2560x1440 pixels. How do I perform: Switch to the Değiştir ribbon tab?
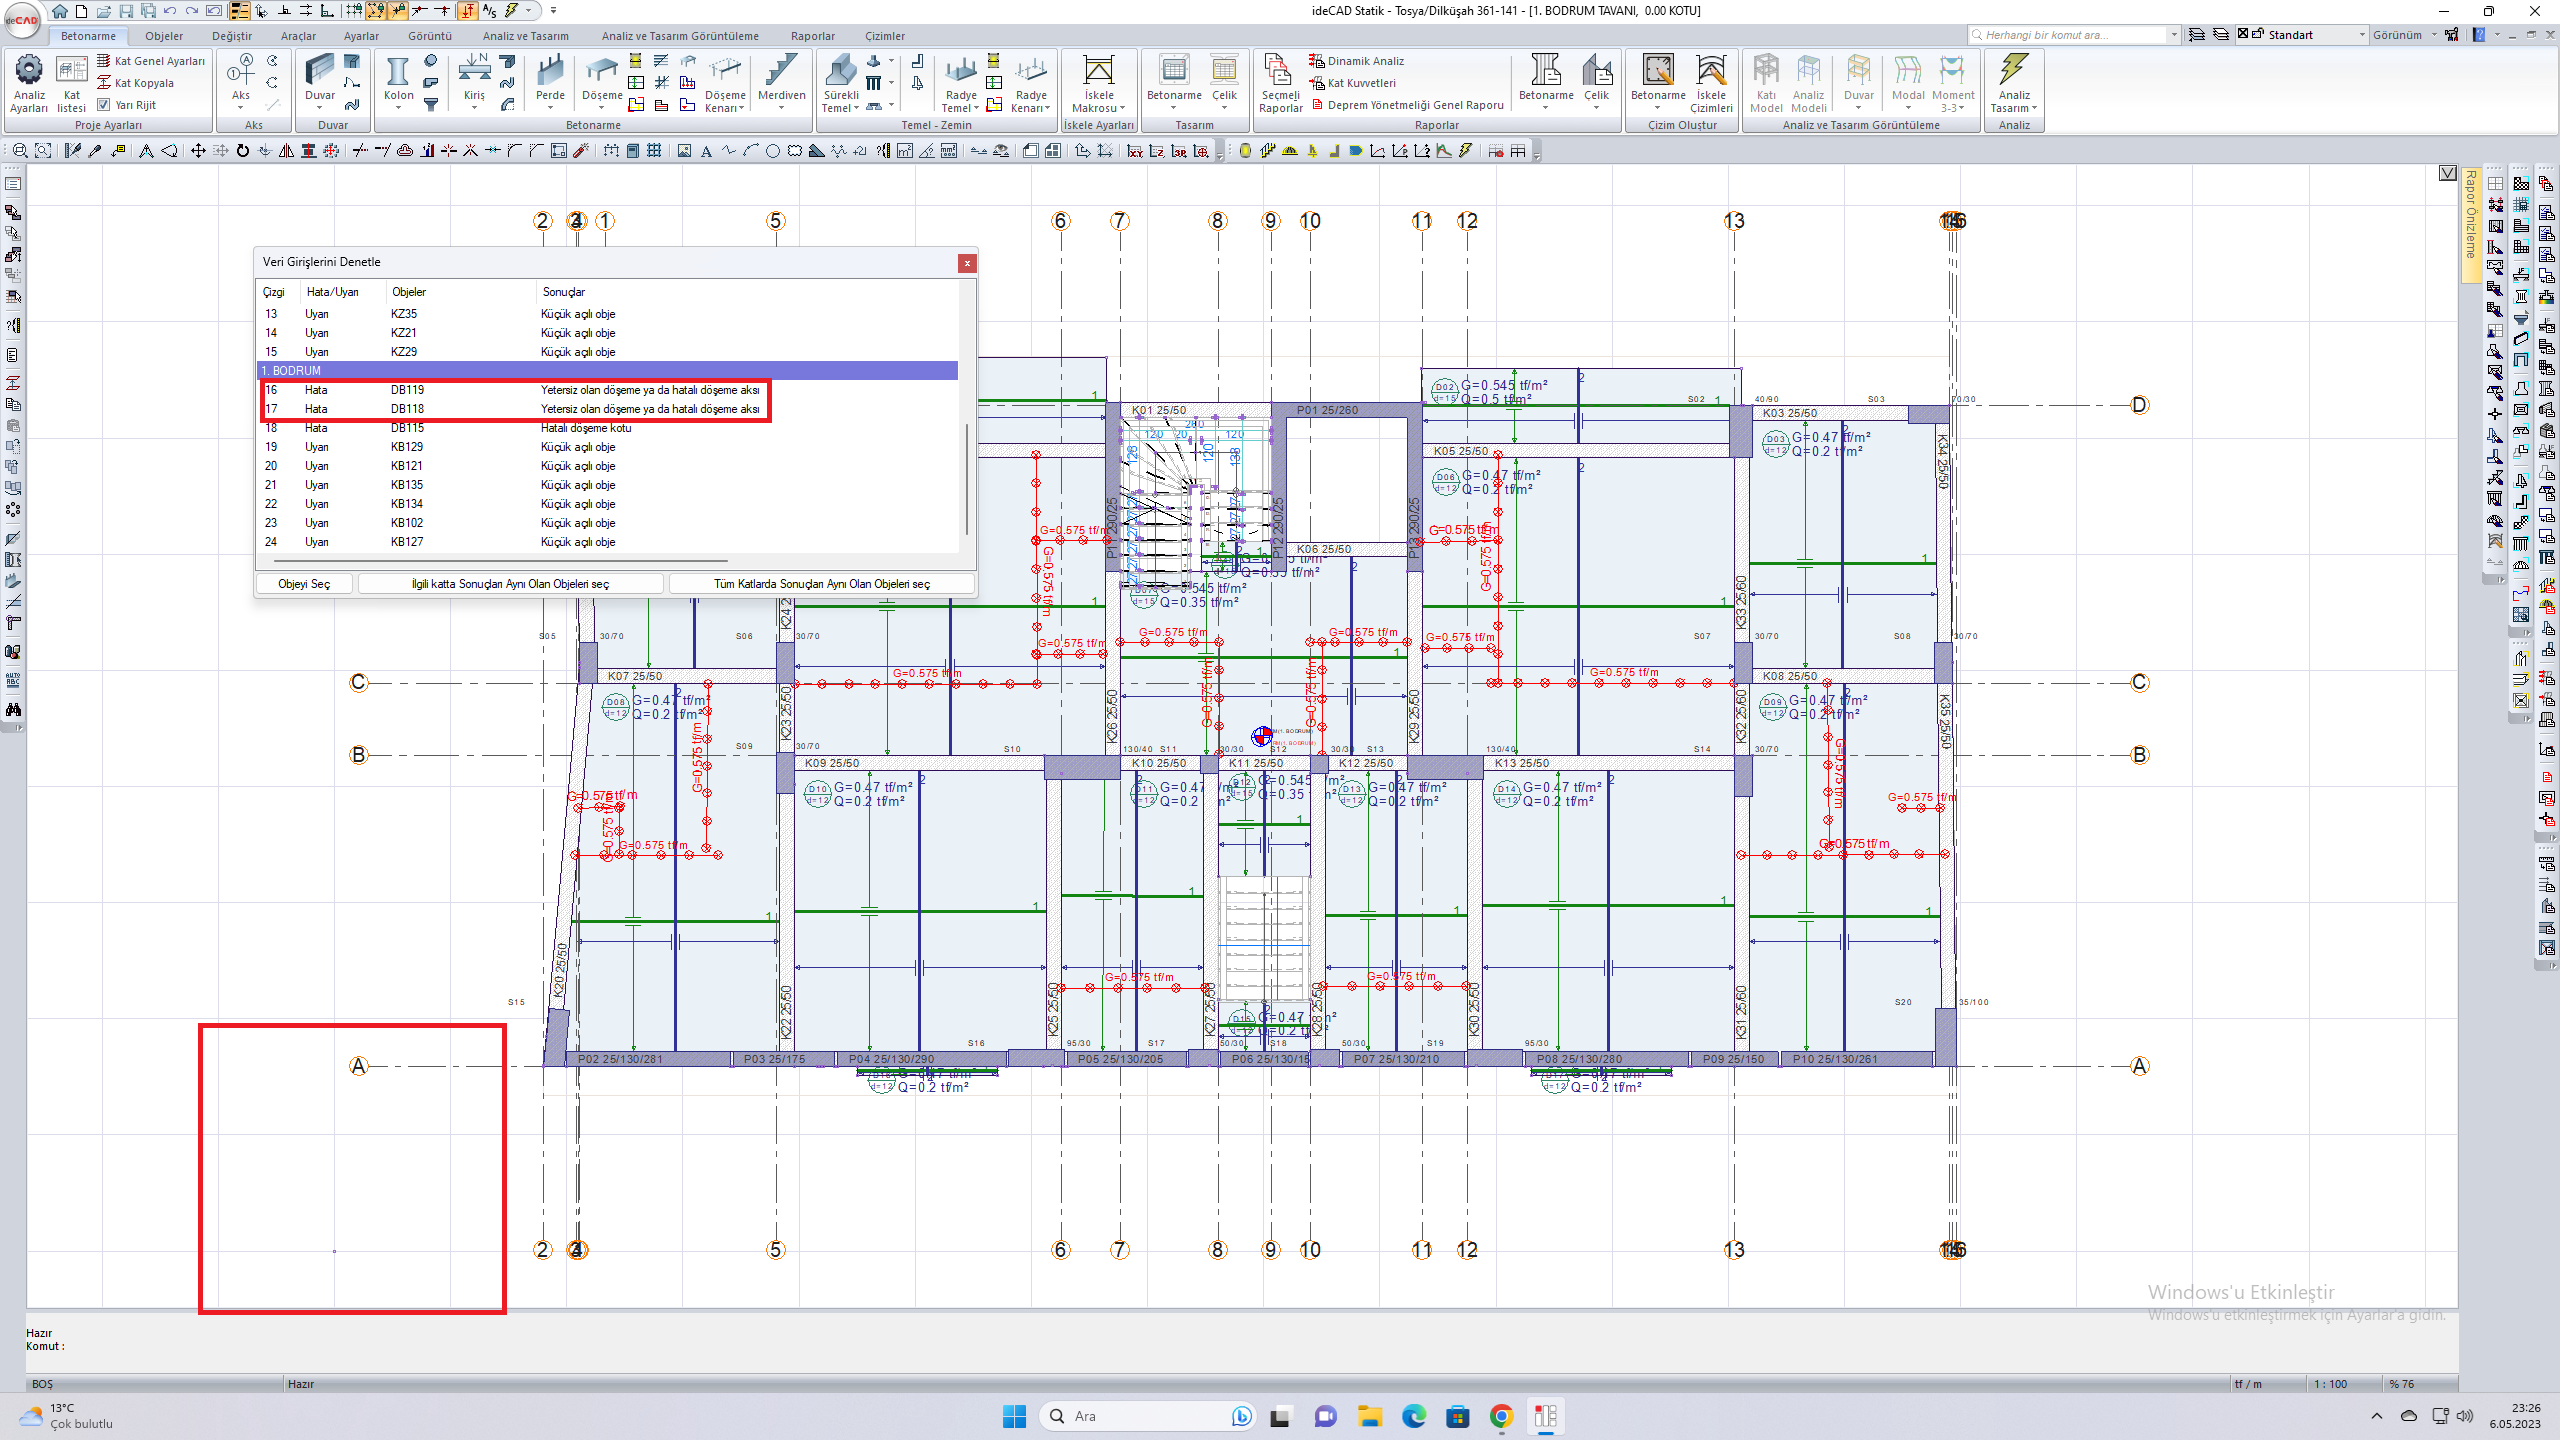232,36
